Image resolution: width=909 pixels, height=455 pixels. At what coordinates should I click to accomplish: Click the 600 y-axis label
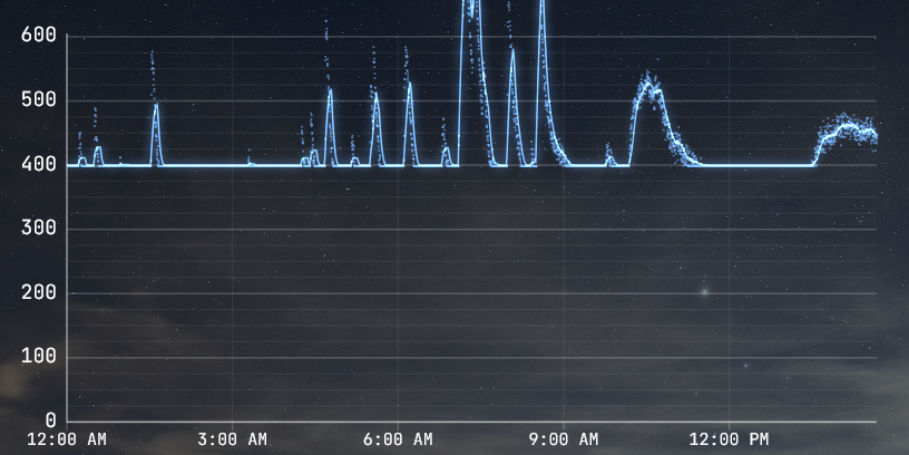click(x=38, y=36)
